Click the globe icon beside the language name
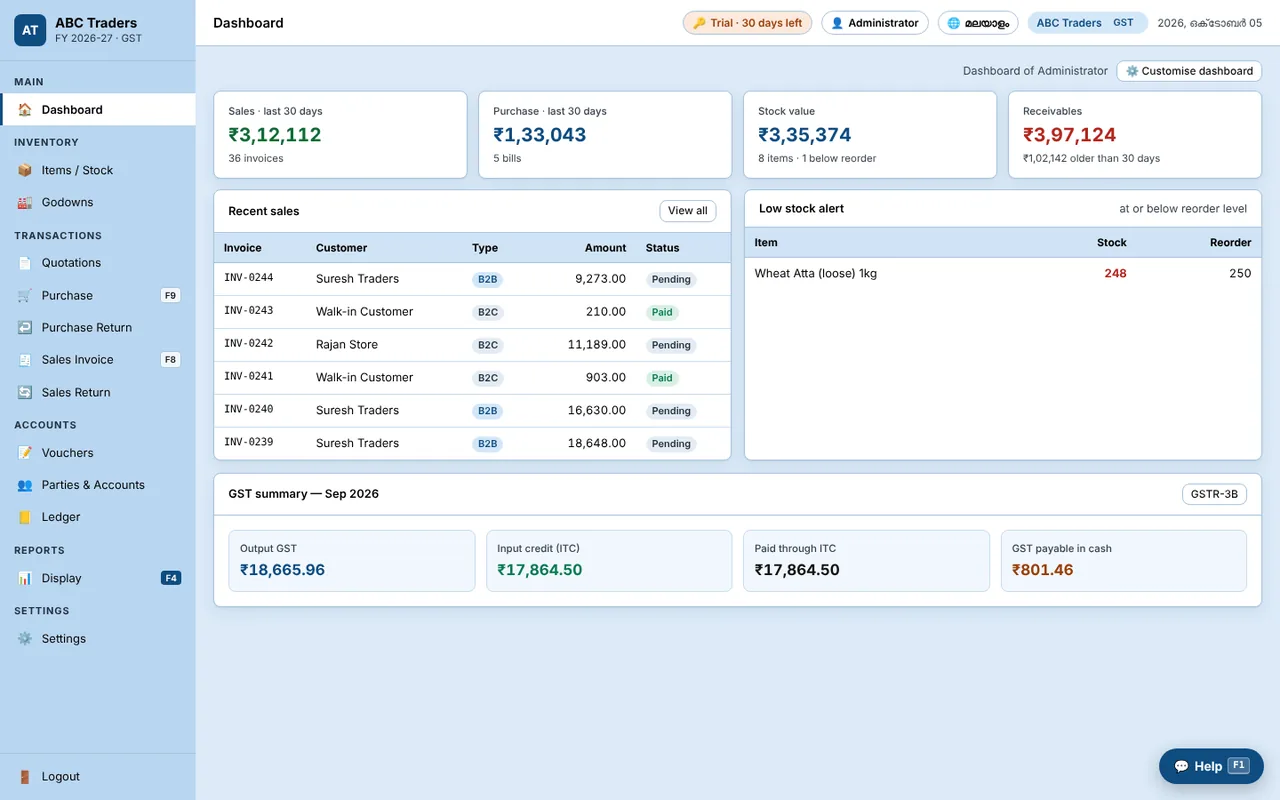 pos(954,23)
